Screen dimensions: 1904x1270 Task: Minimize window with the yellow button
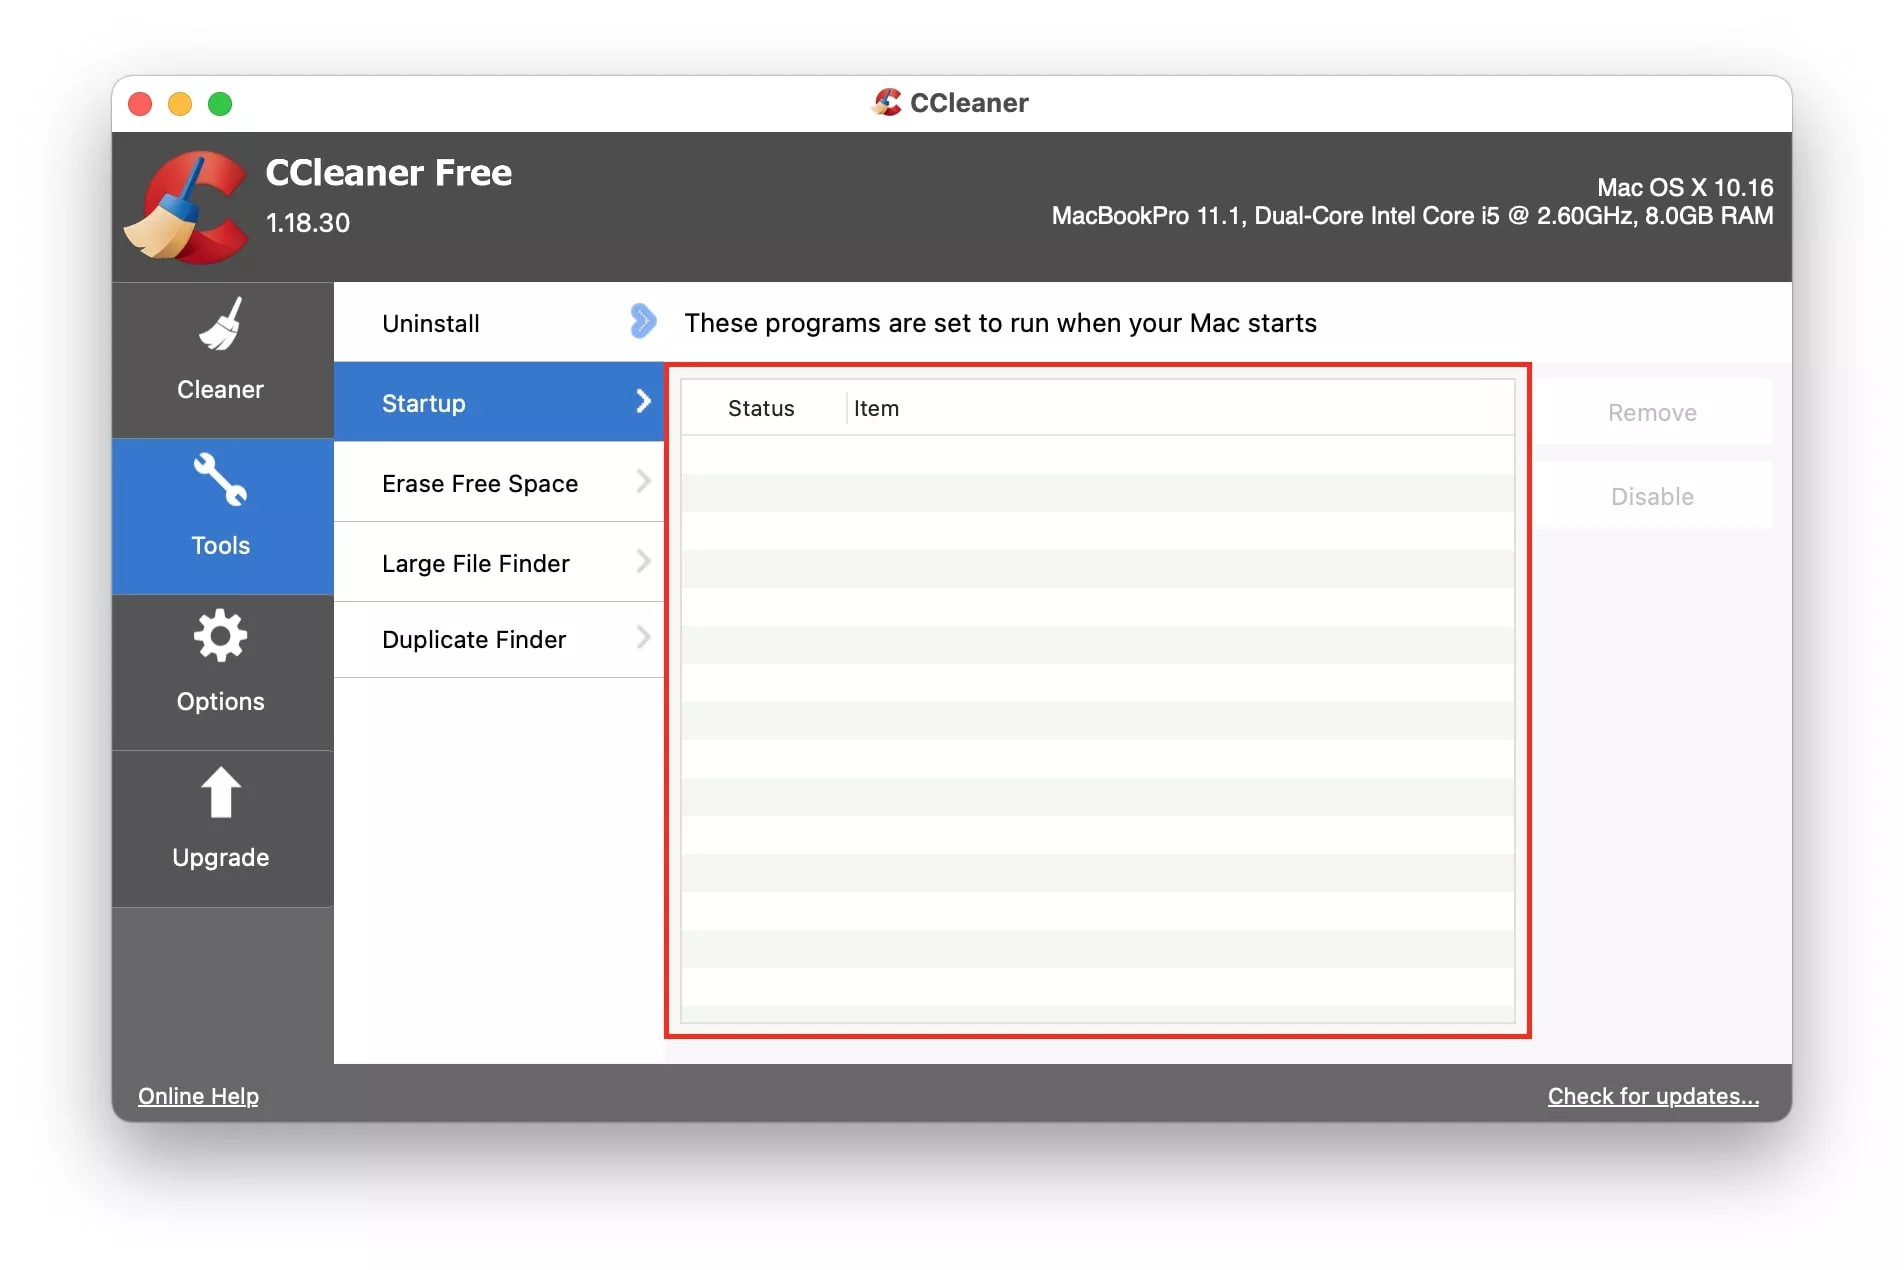pyautogui.click(x=180, y=104)
